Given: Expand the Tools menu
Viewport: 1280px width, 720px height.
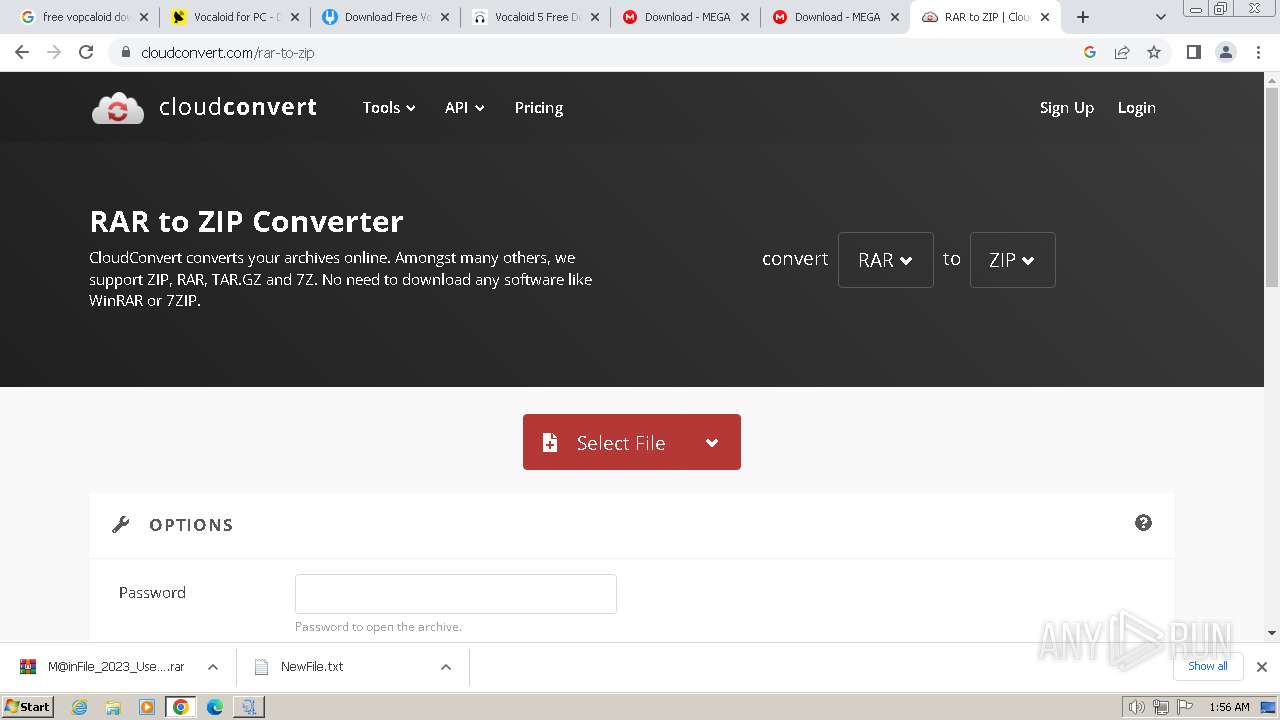Looking at the screenshot, I should pos(389,107).
